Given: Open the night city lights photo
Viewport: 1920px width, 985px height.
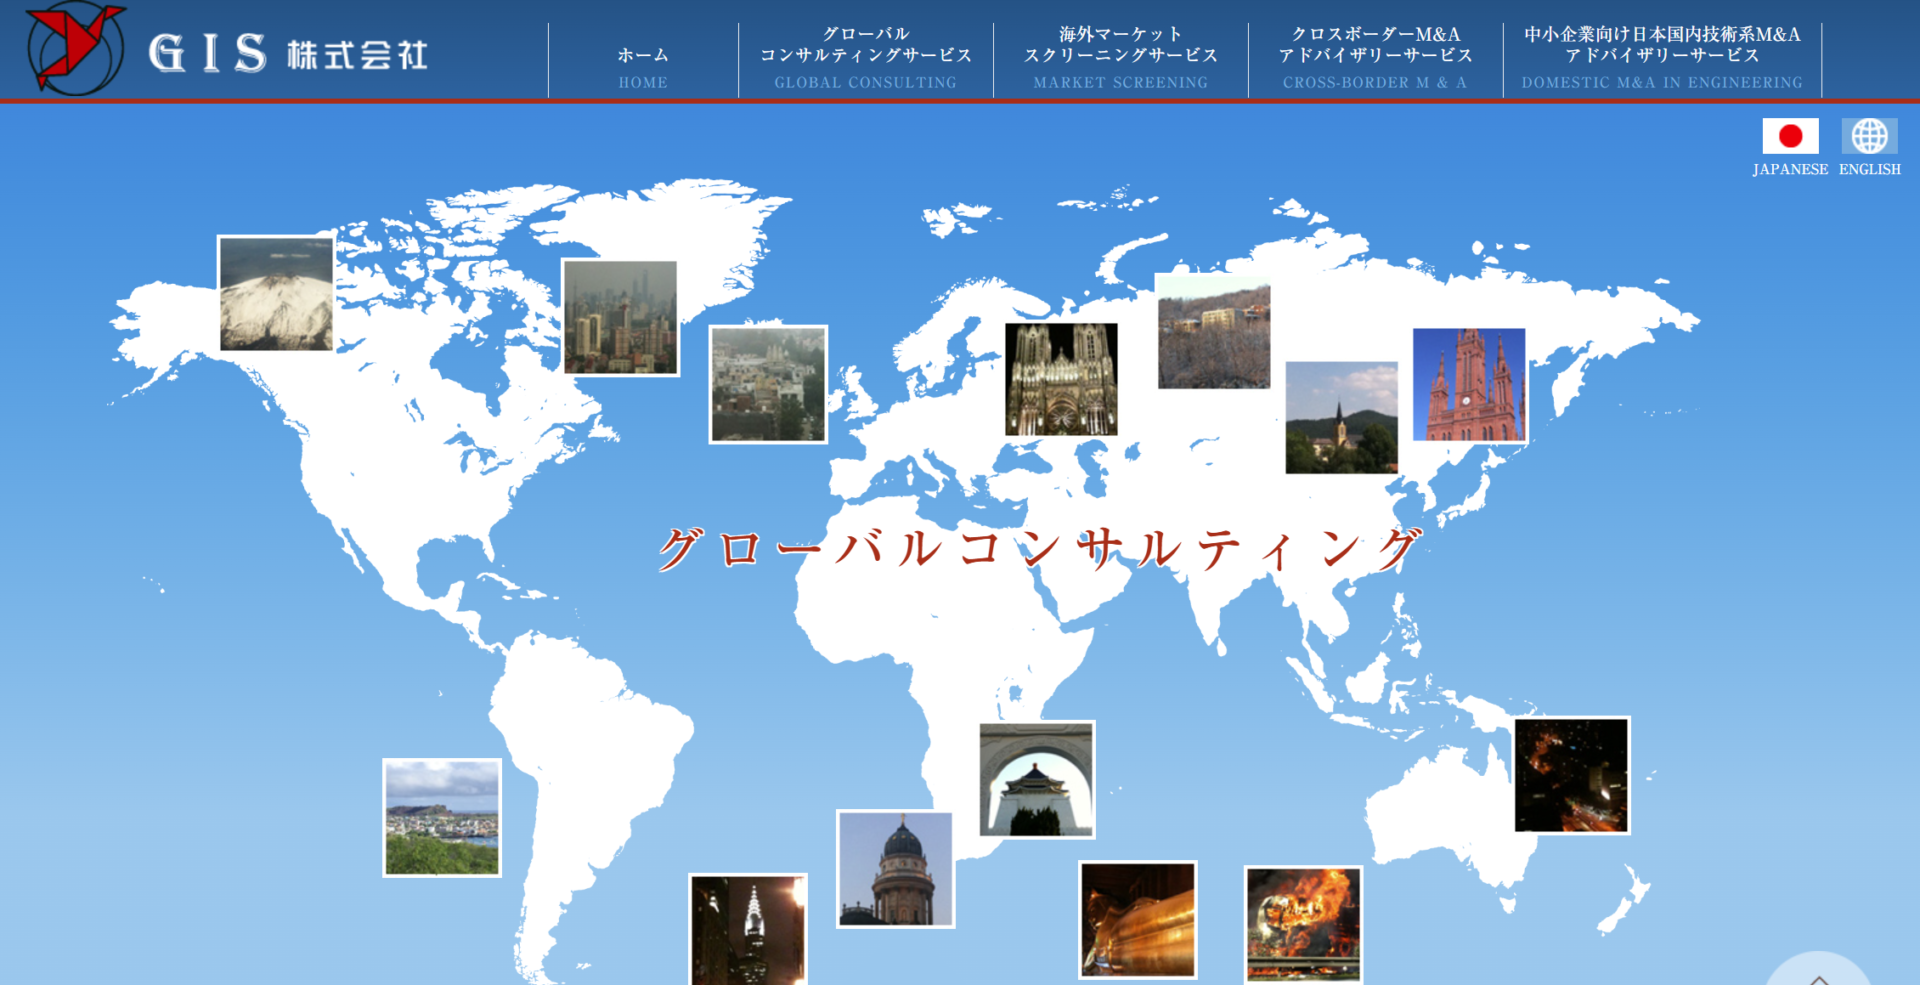Looking at the screenshot, I should point(1571,775).
